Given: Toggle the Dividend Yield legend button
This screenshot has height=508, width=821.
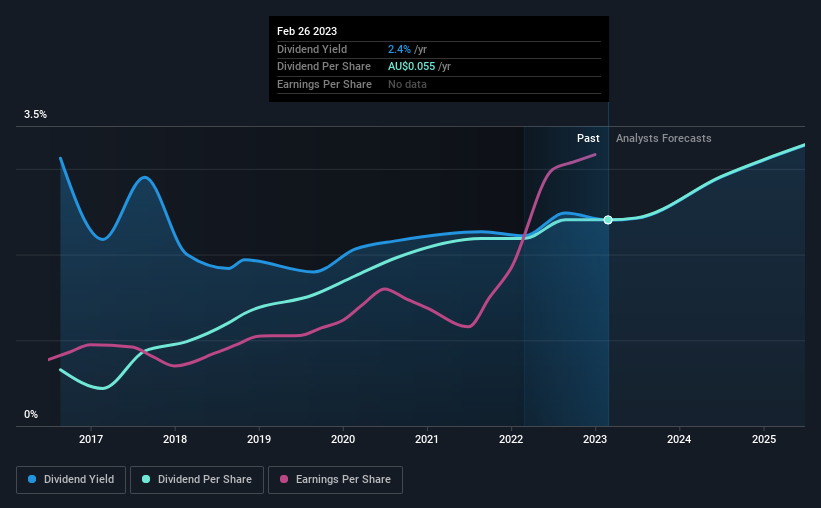Looking at the screenshot, I should click(x=71, y=480).
